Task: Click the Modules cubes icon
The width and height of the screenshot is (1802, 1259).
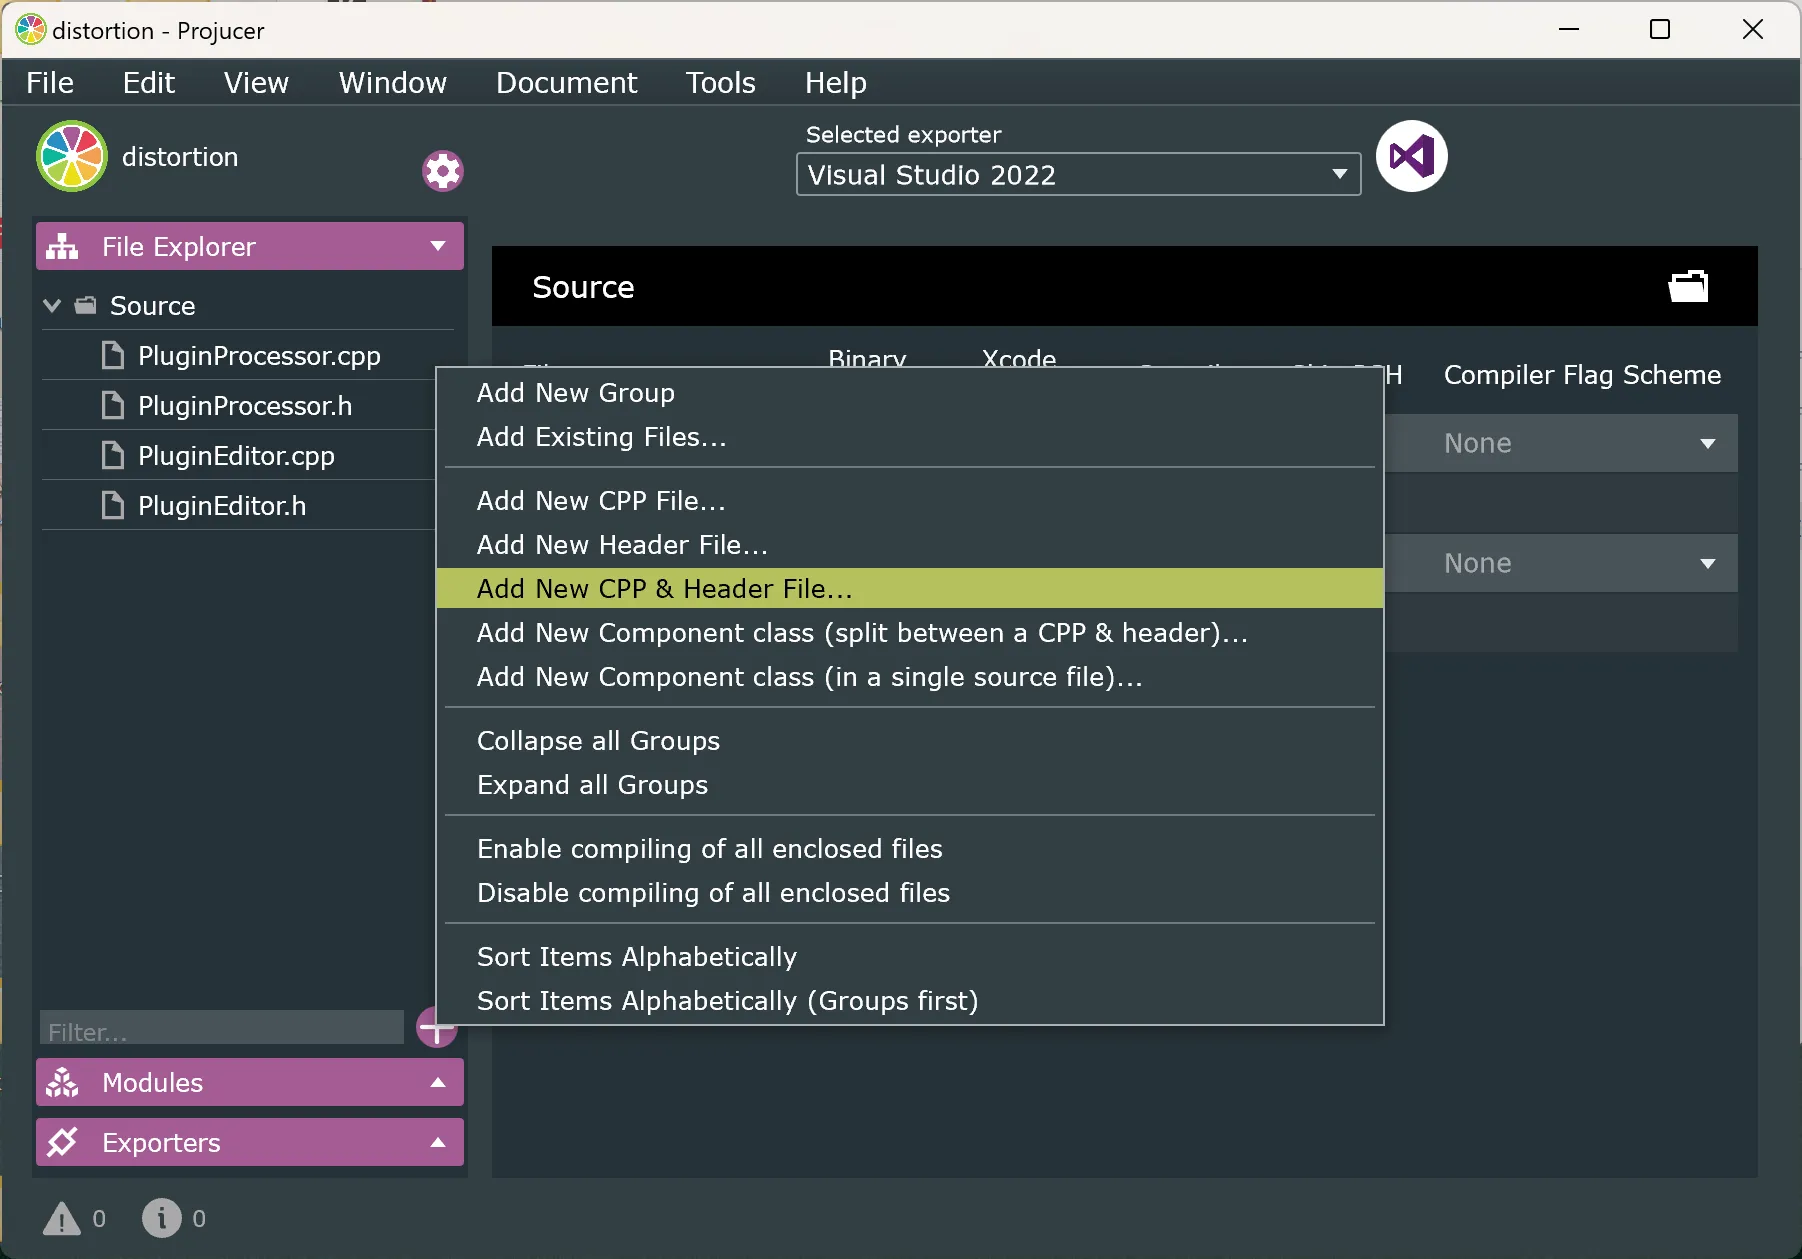Action: coord(62,1082)
